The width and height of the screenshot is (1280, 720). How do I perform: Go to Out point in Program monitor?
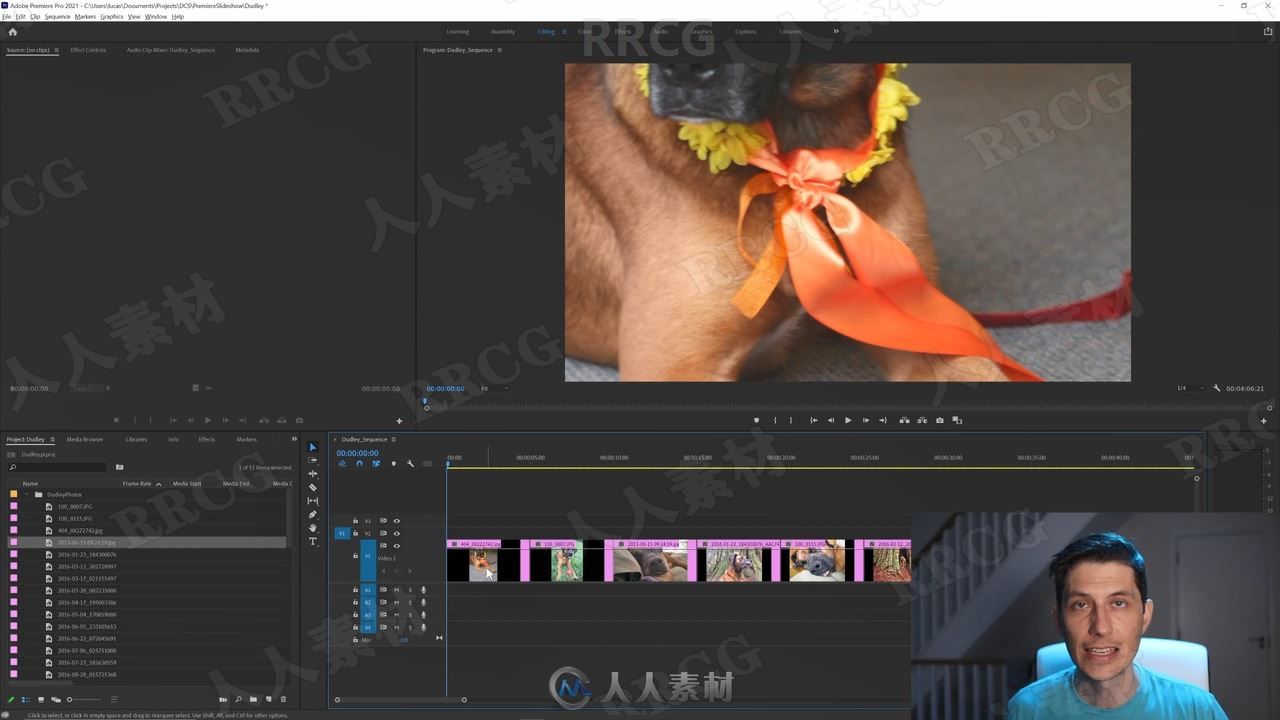(882, 420)
